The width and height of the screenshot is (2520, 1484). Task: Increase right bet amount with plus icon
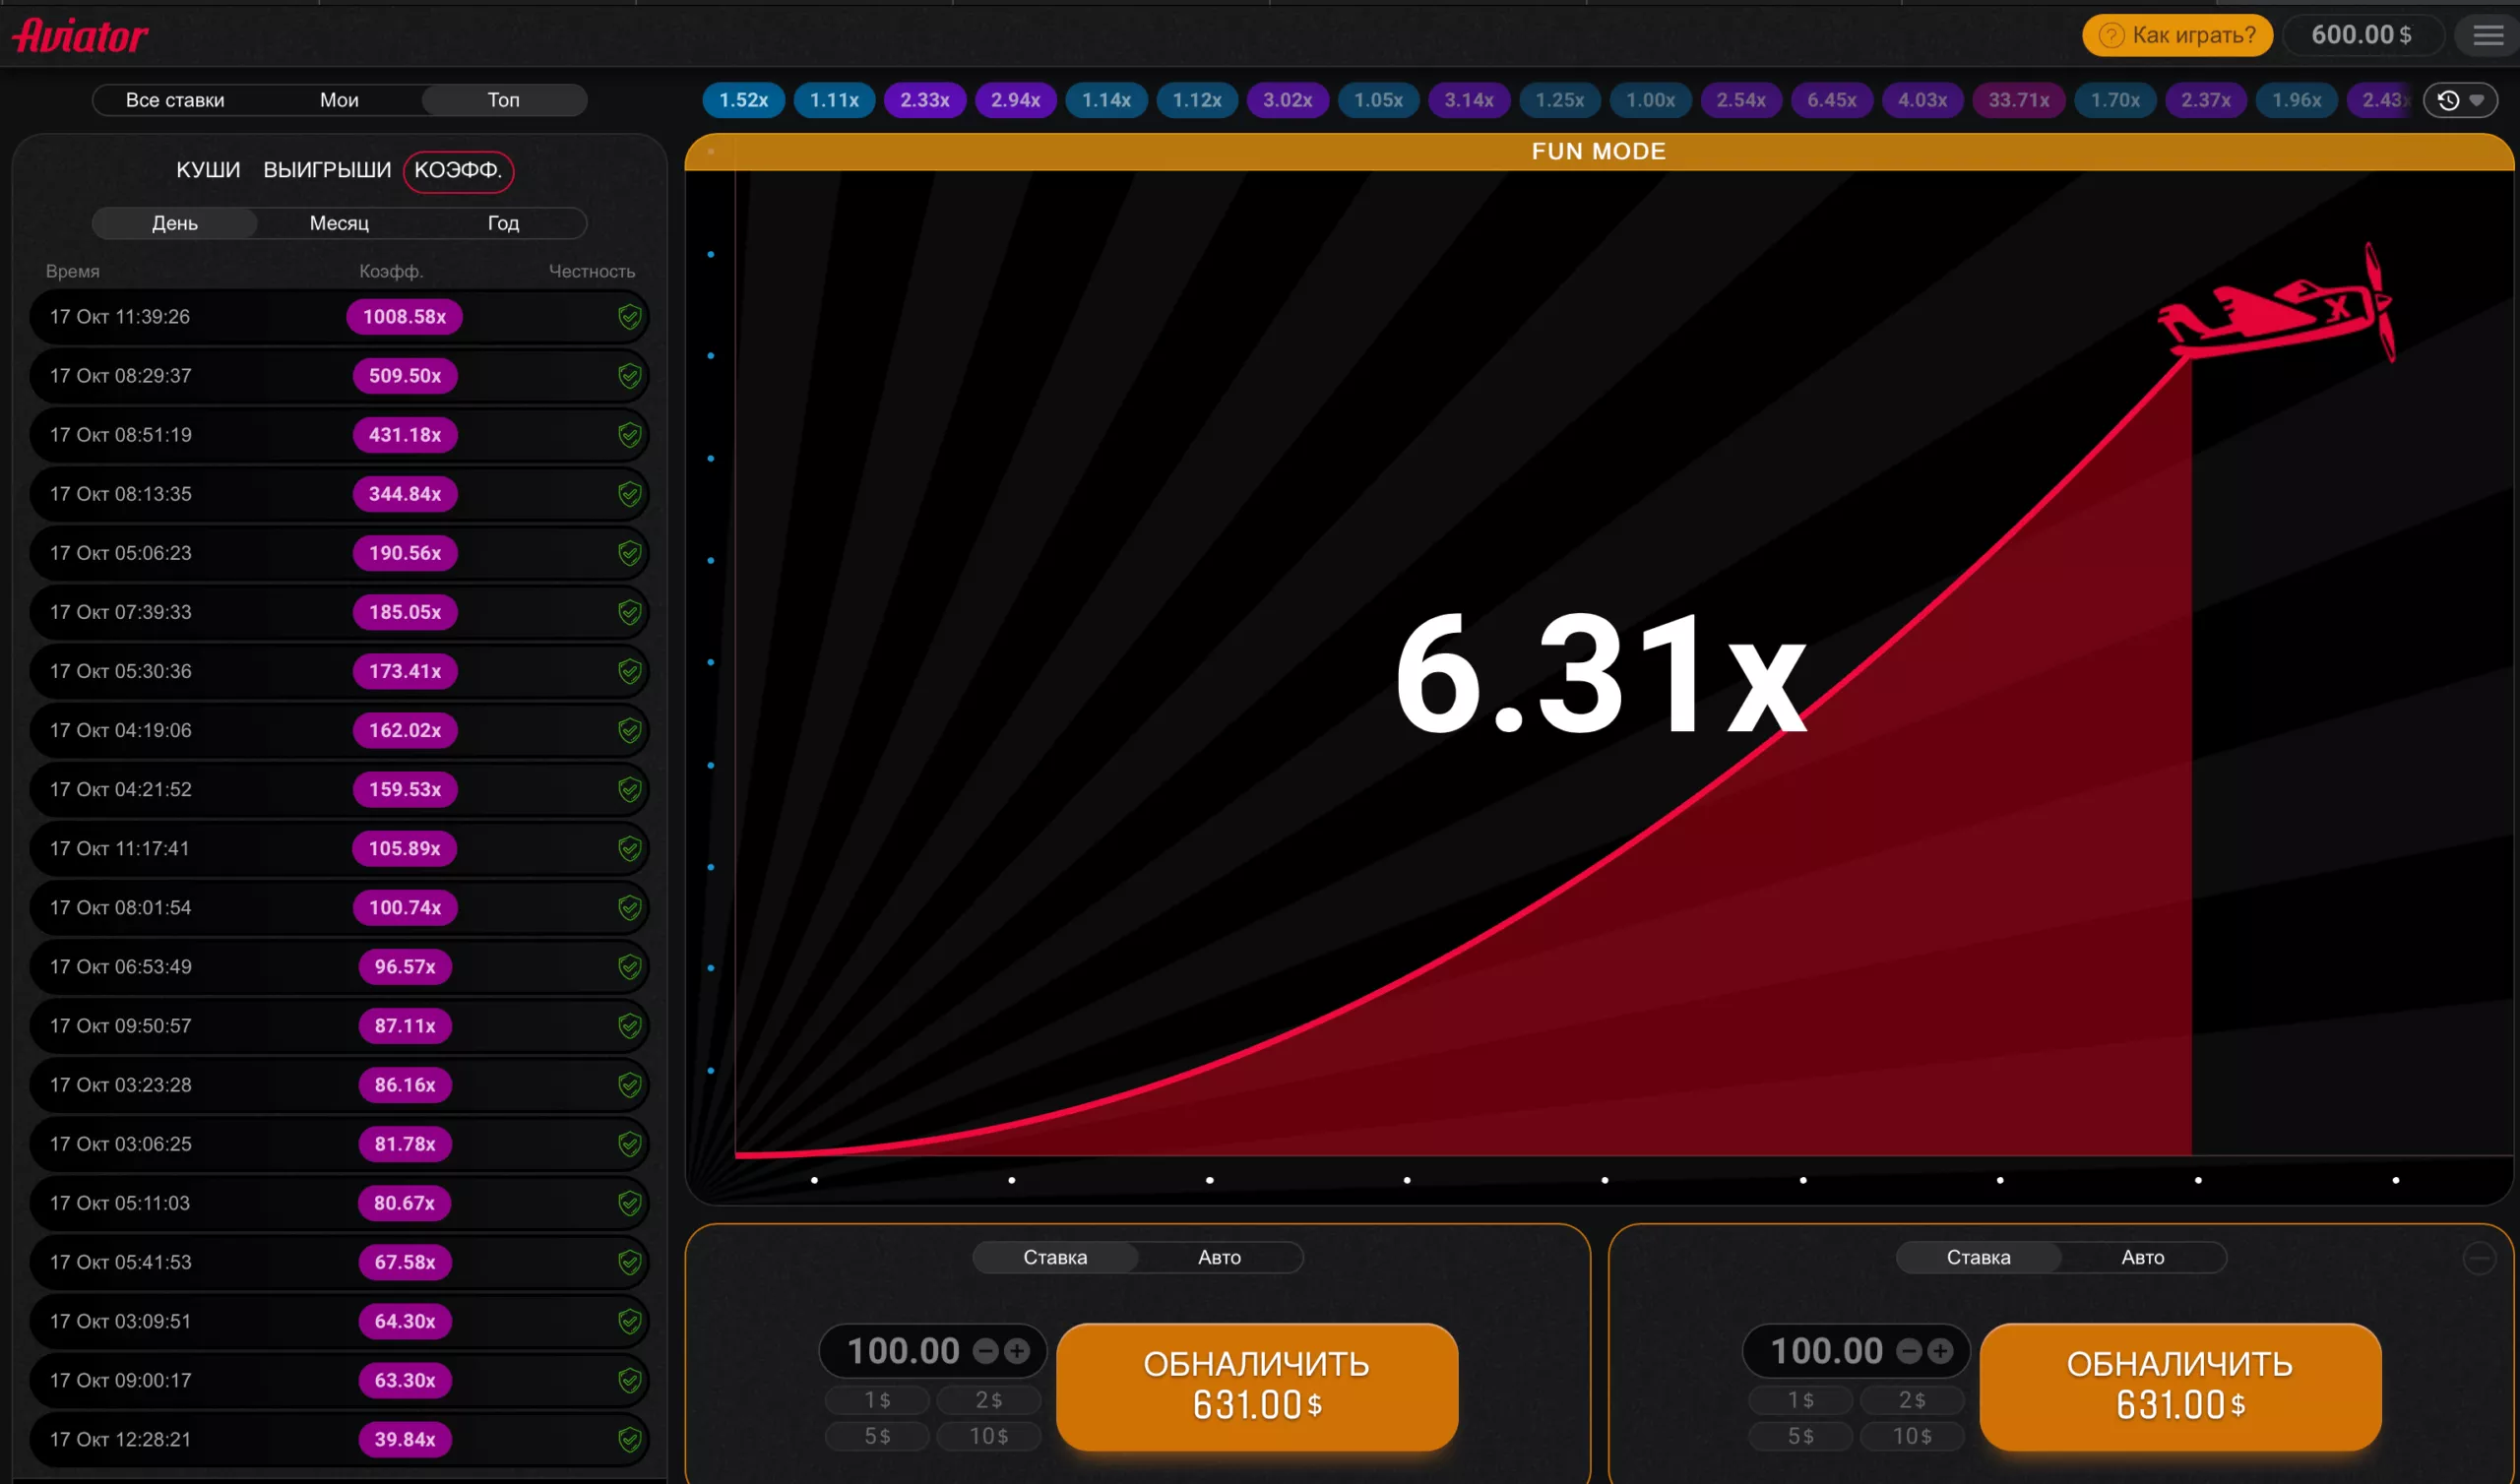[1940, 1351]
